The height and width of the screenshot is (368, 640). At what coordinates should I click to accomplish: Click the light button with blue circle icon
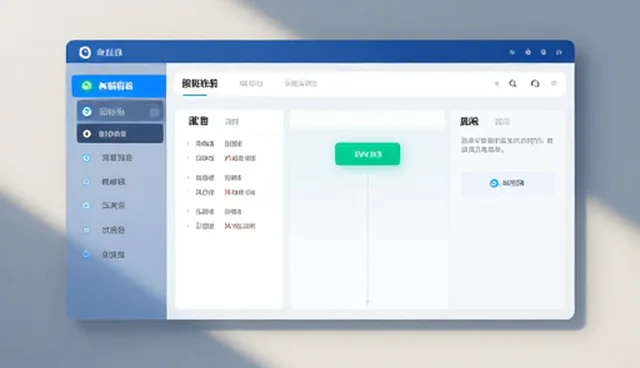(508, 183)
